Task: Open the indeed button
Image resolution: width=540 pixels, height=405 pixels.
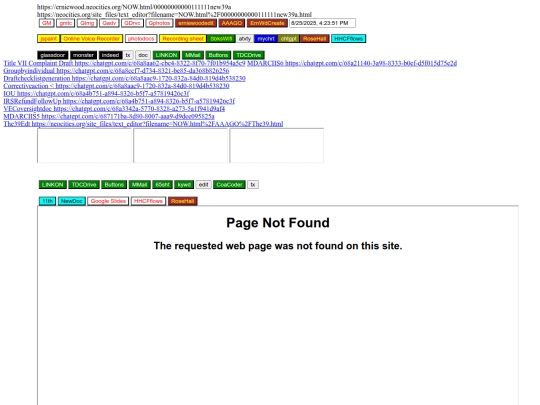Action: tap(110, 55)
